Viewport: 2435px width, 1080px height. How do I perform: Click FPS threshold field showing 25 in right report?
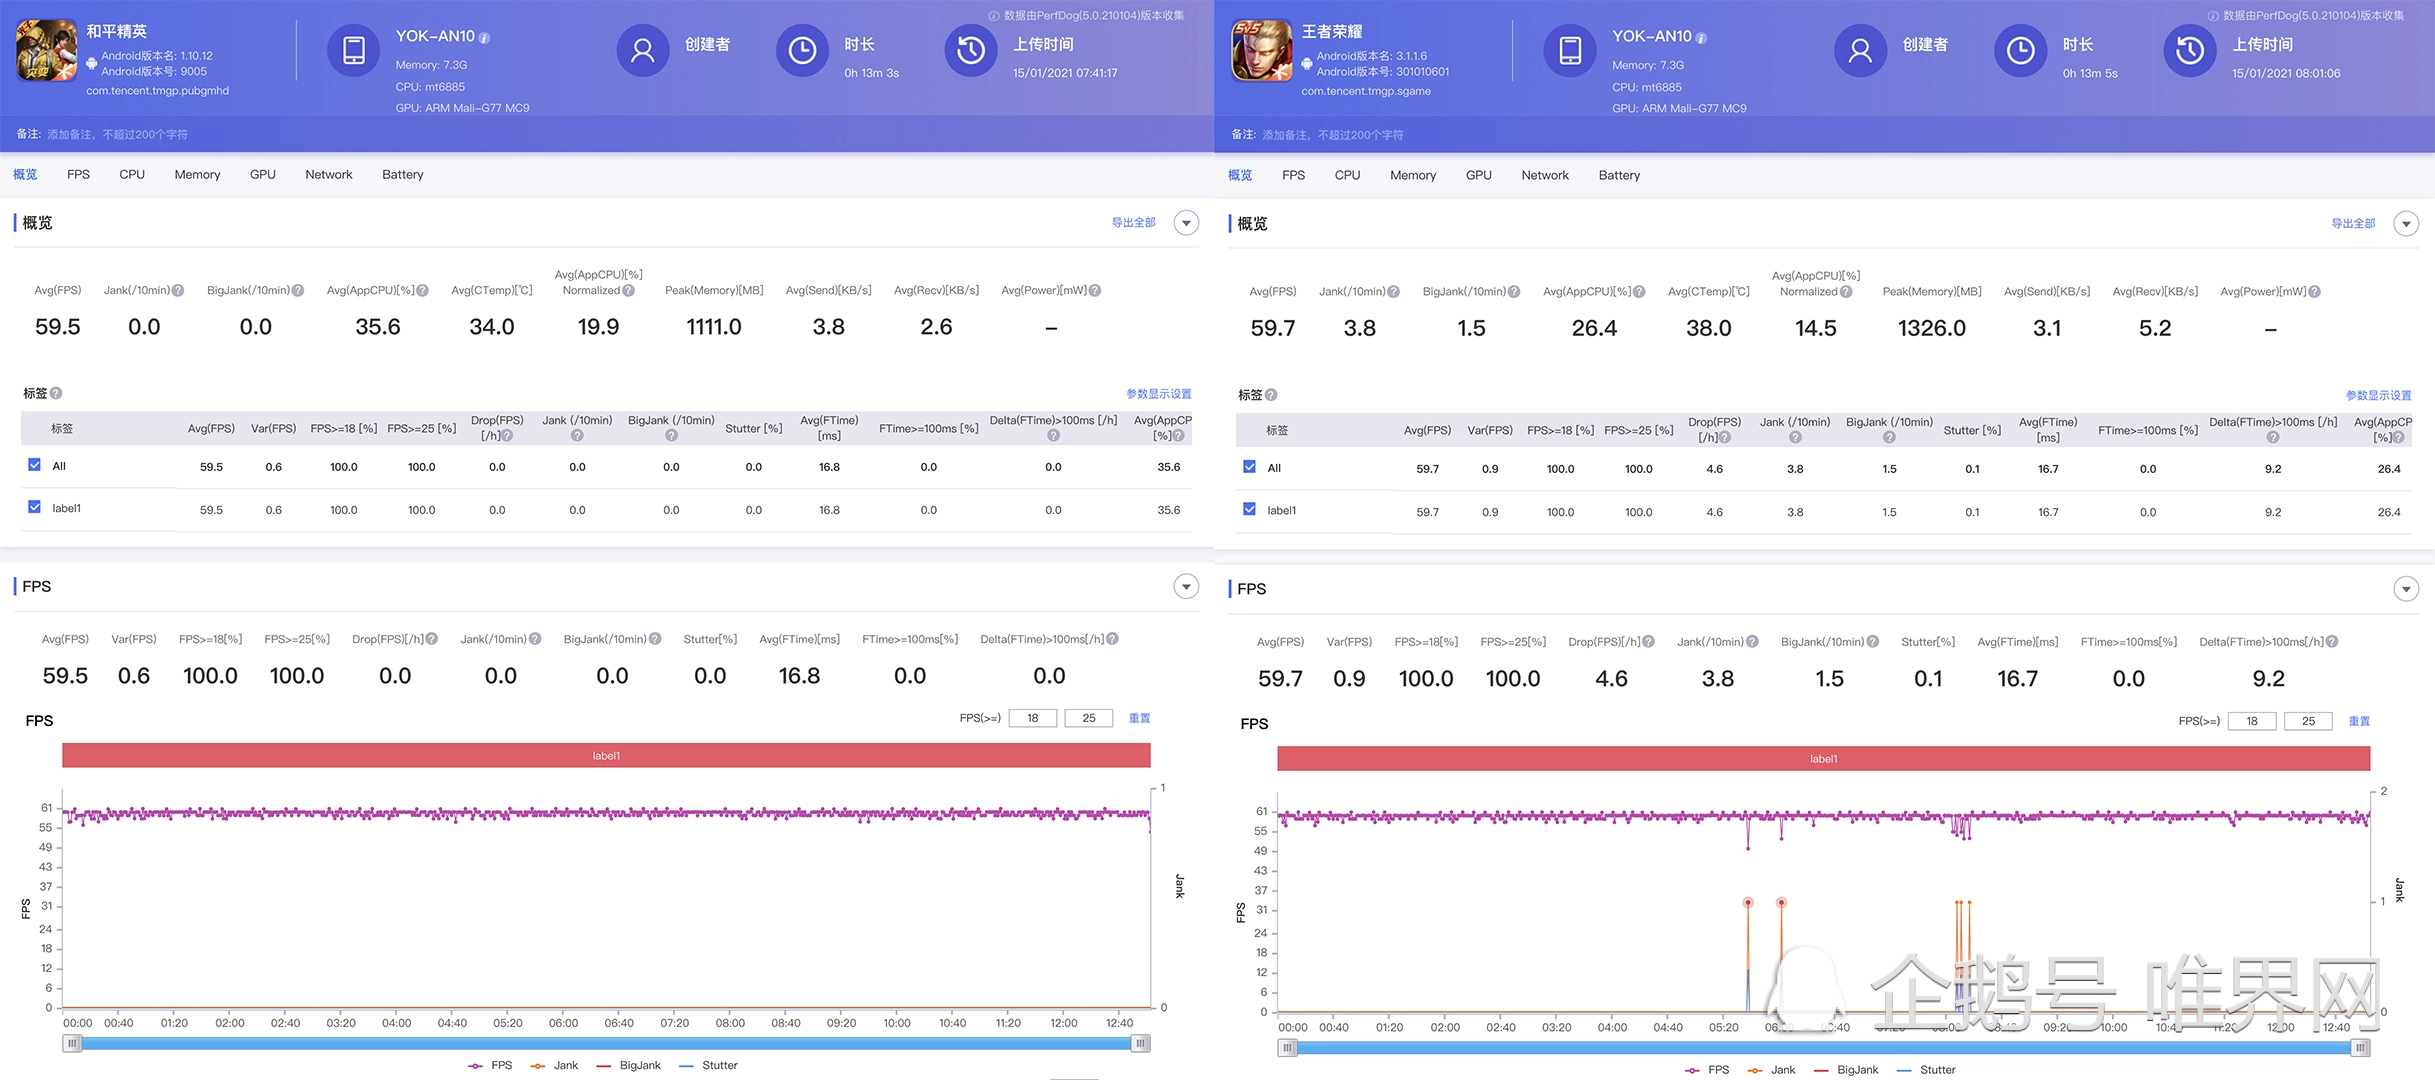tap(2308, 721)
